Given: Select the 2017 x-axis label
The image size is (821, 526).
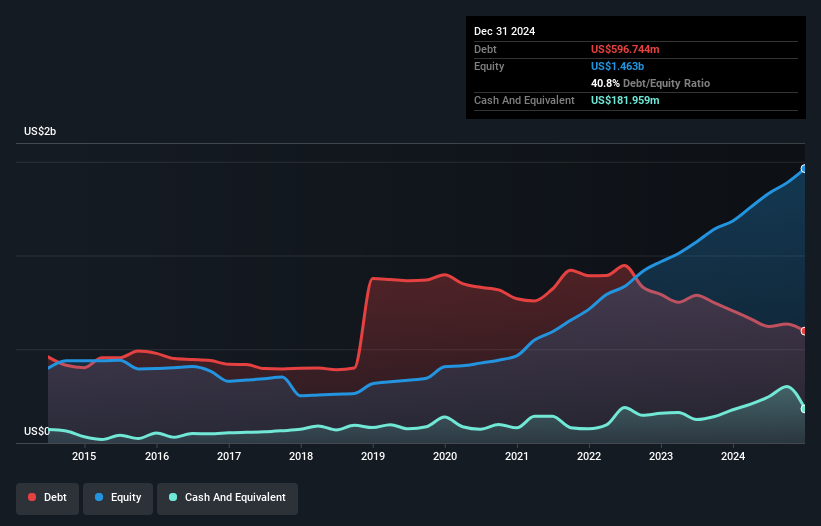Looking at the screenshot, I should click(x=229, y=456).
